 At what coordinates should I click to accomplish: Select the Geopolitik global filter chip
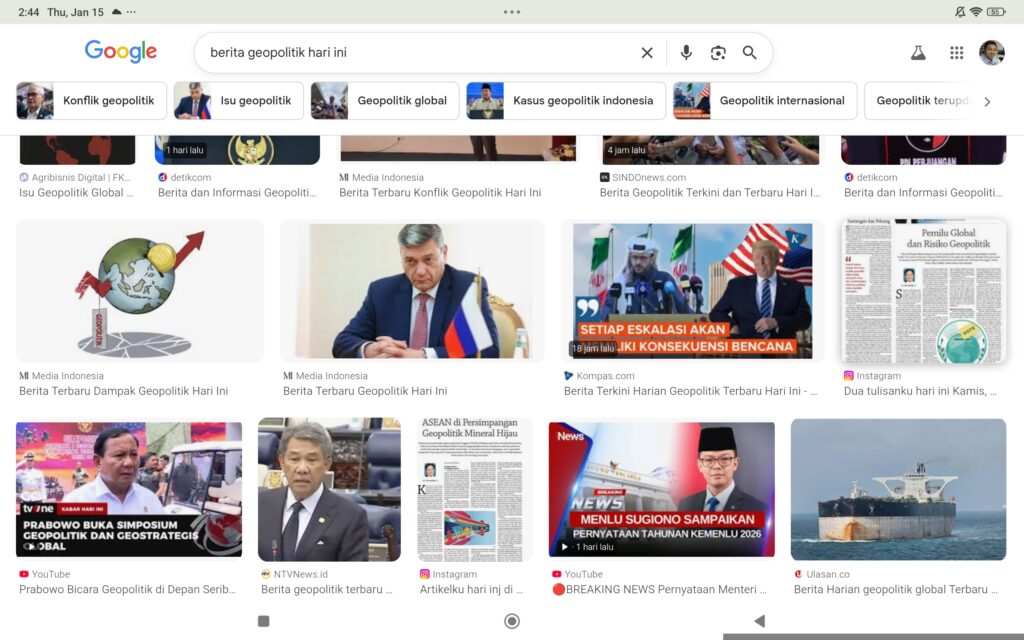point(385,101)
